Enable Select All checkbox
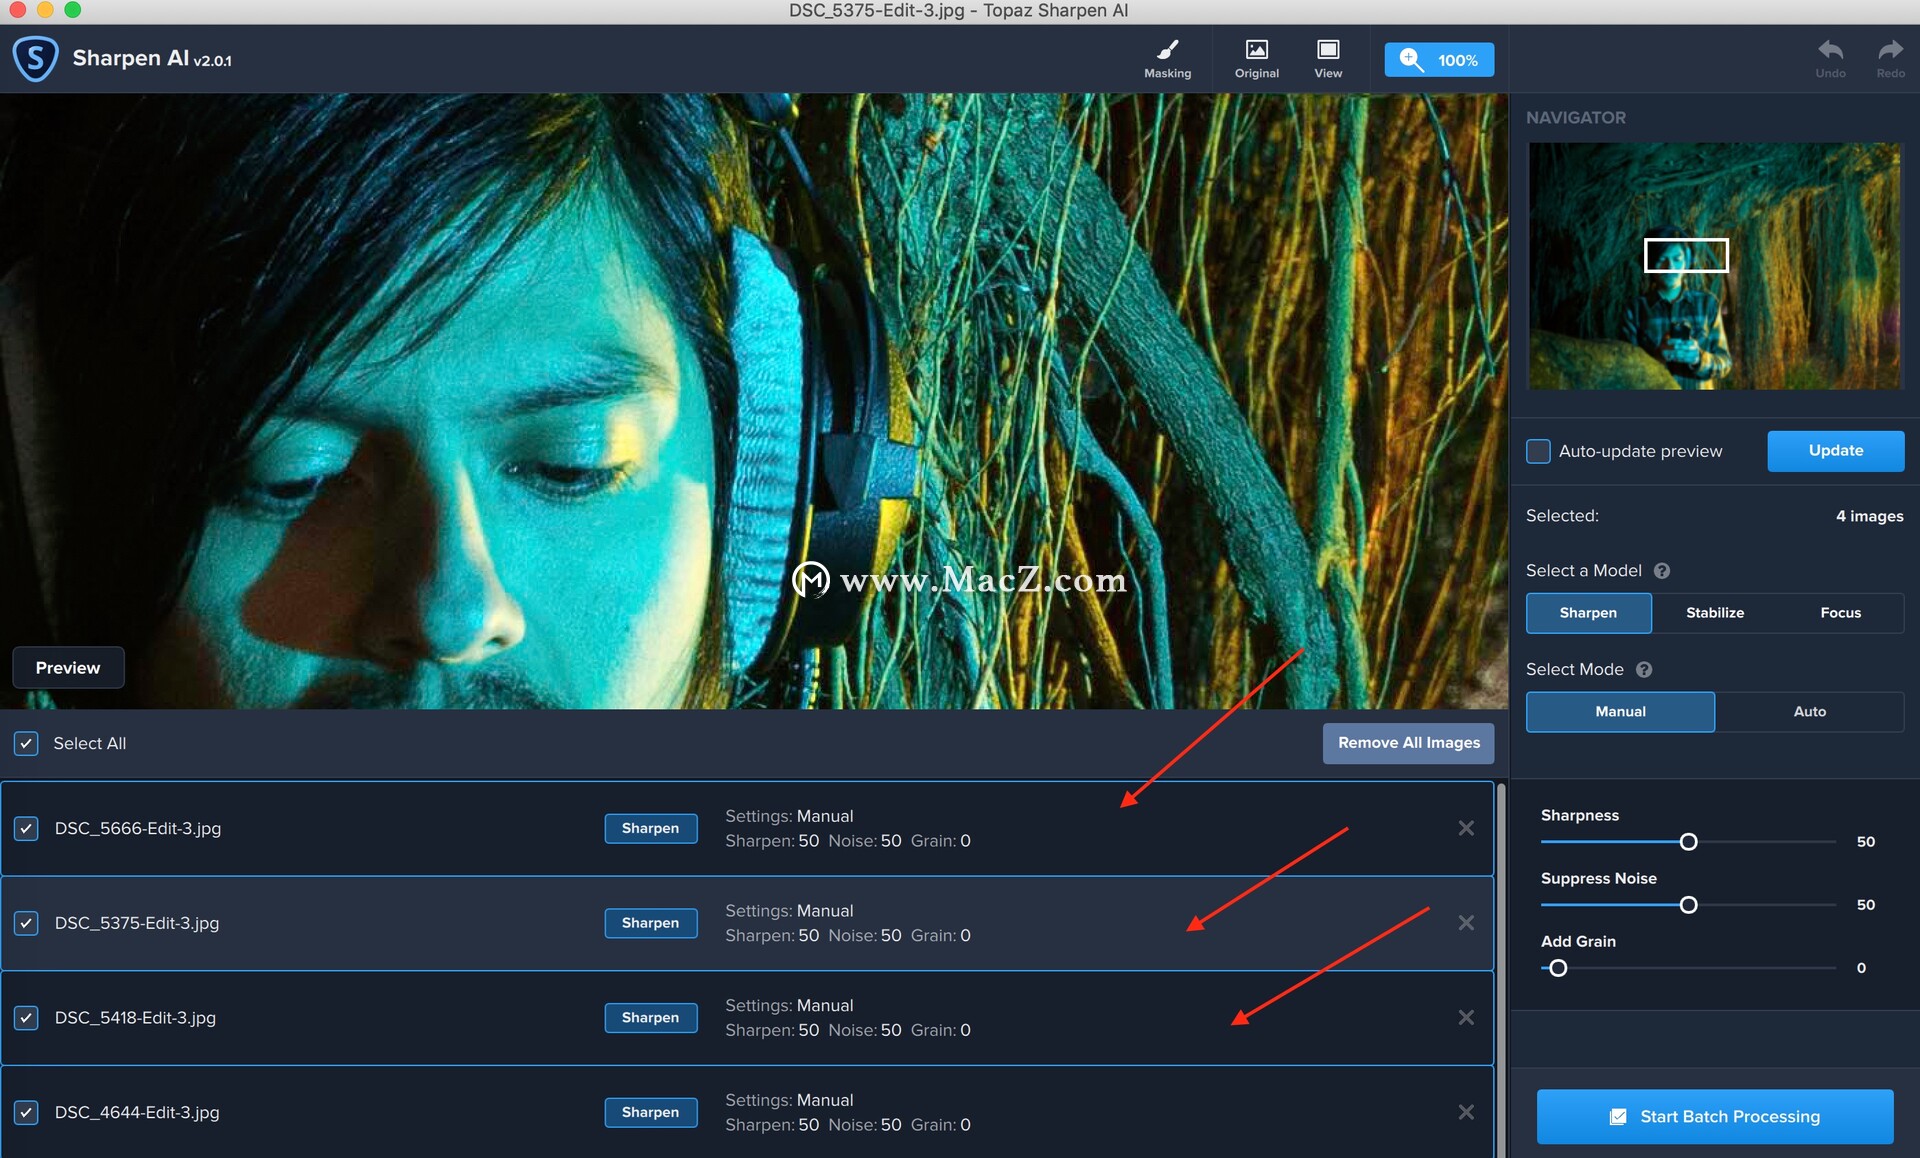 click(x=23, y=742)
